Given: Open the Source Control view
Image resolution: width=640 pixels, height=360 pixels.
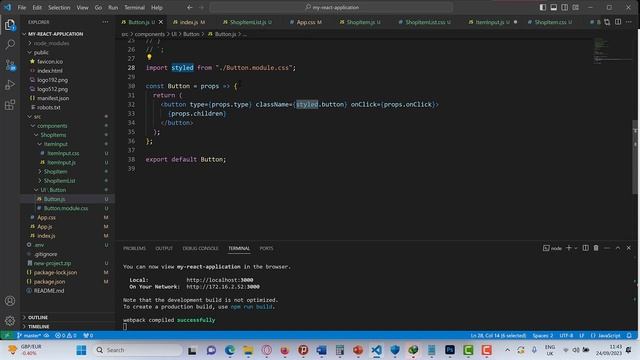Looking at the screenshot, I should pos(10,64).
